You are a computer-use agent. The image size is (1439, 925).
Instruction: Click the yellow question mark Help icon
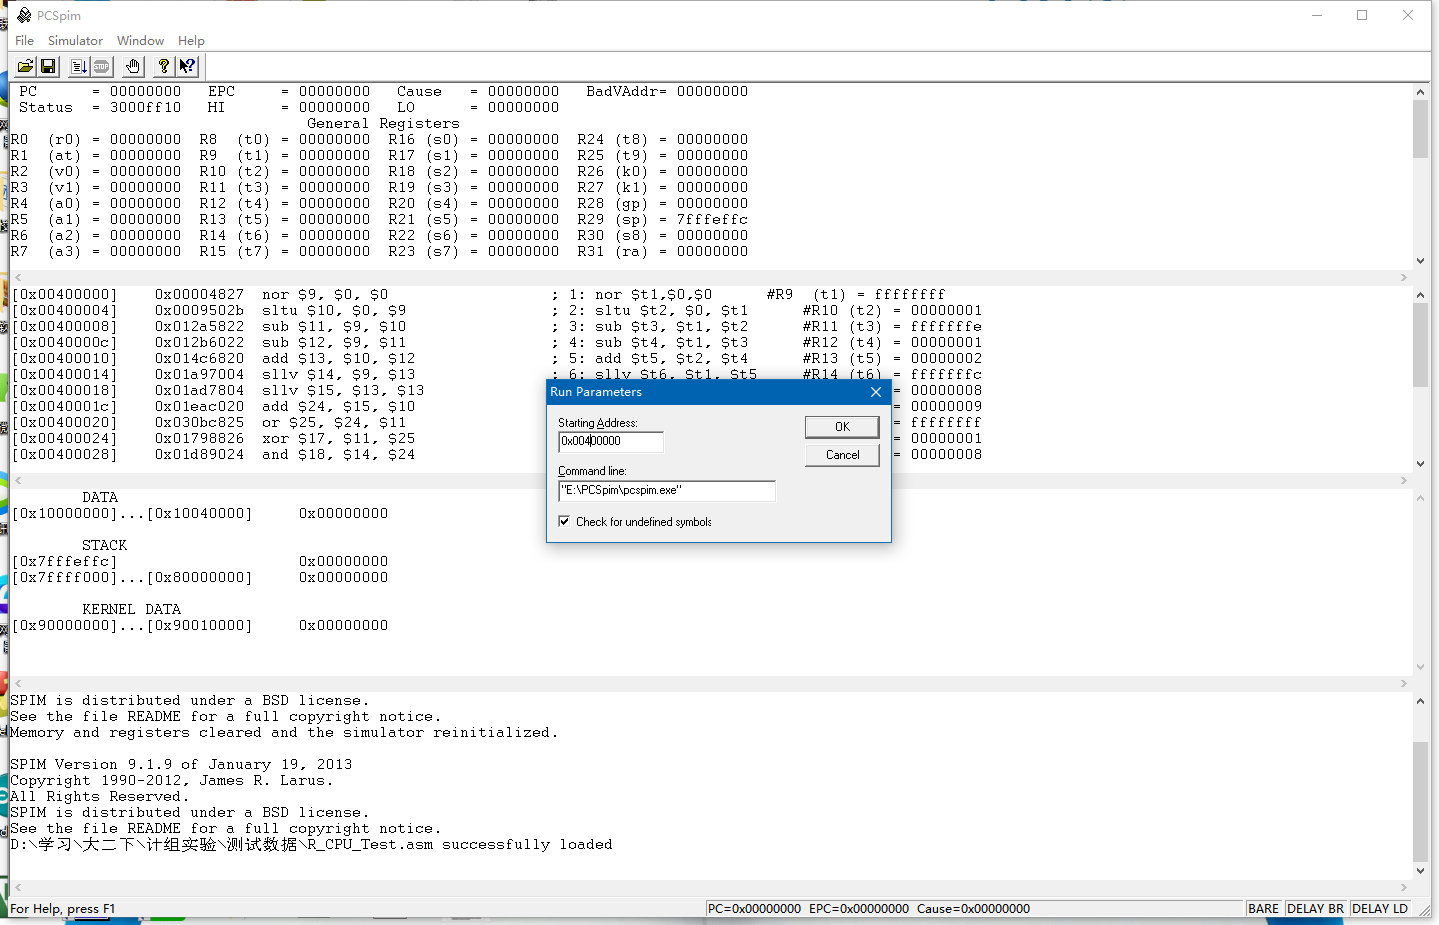click(164, 66)
